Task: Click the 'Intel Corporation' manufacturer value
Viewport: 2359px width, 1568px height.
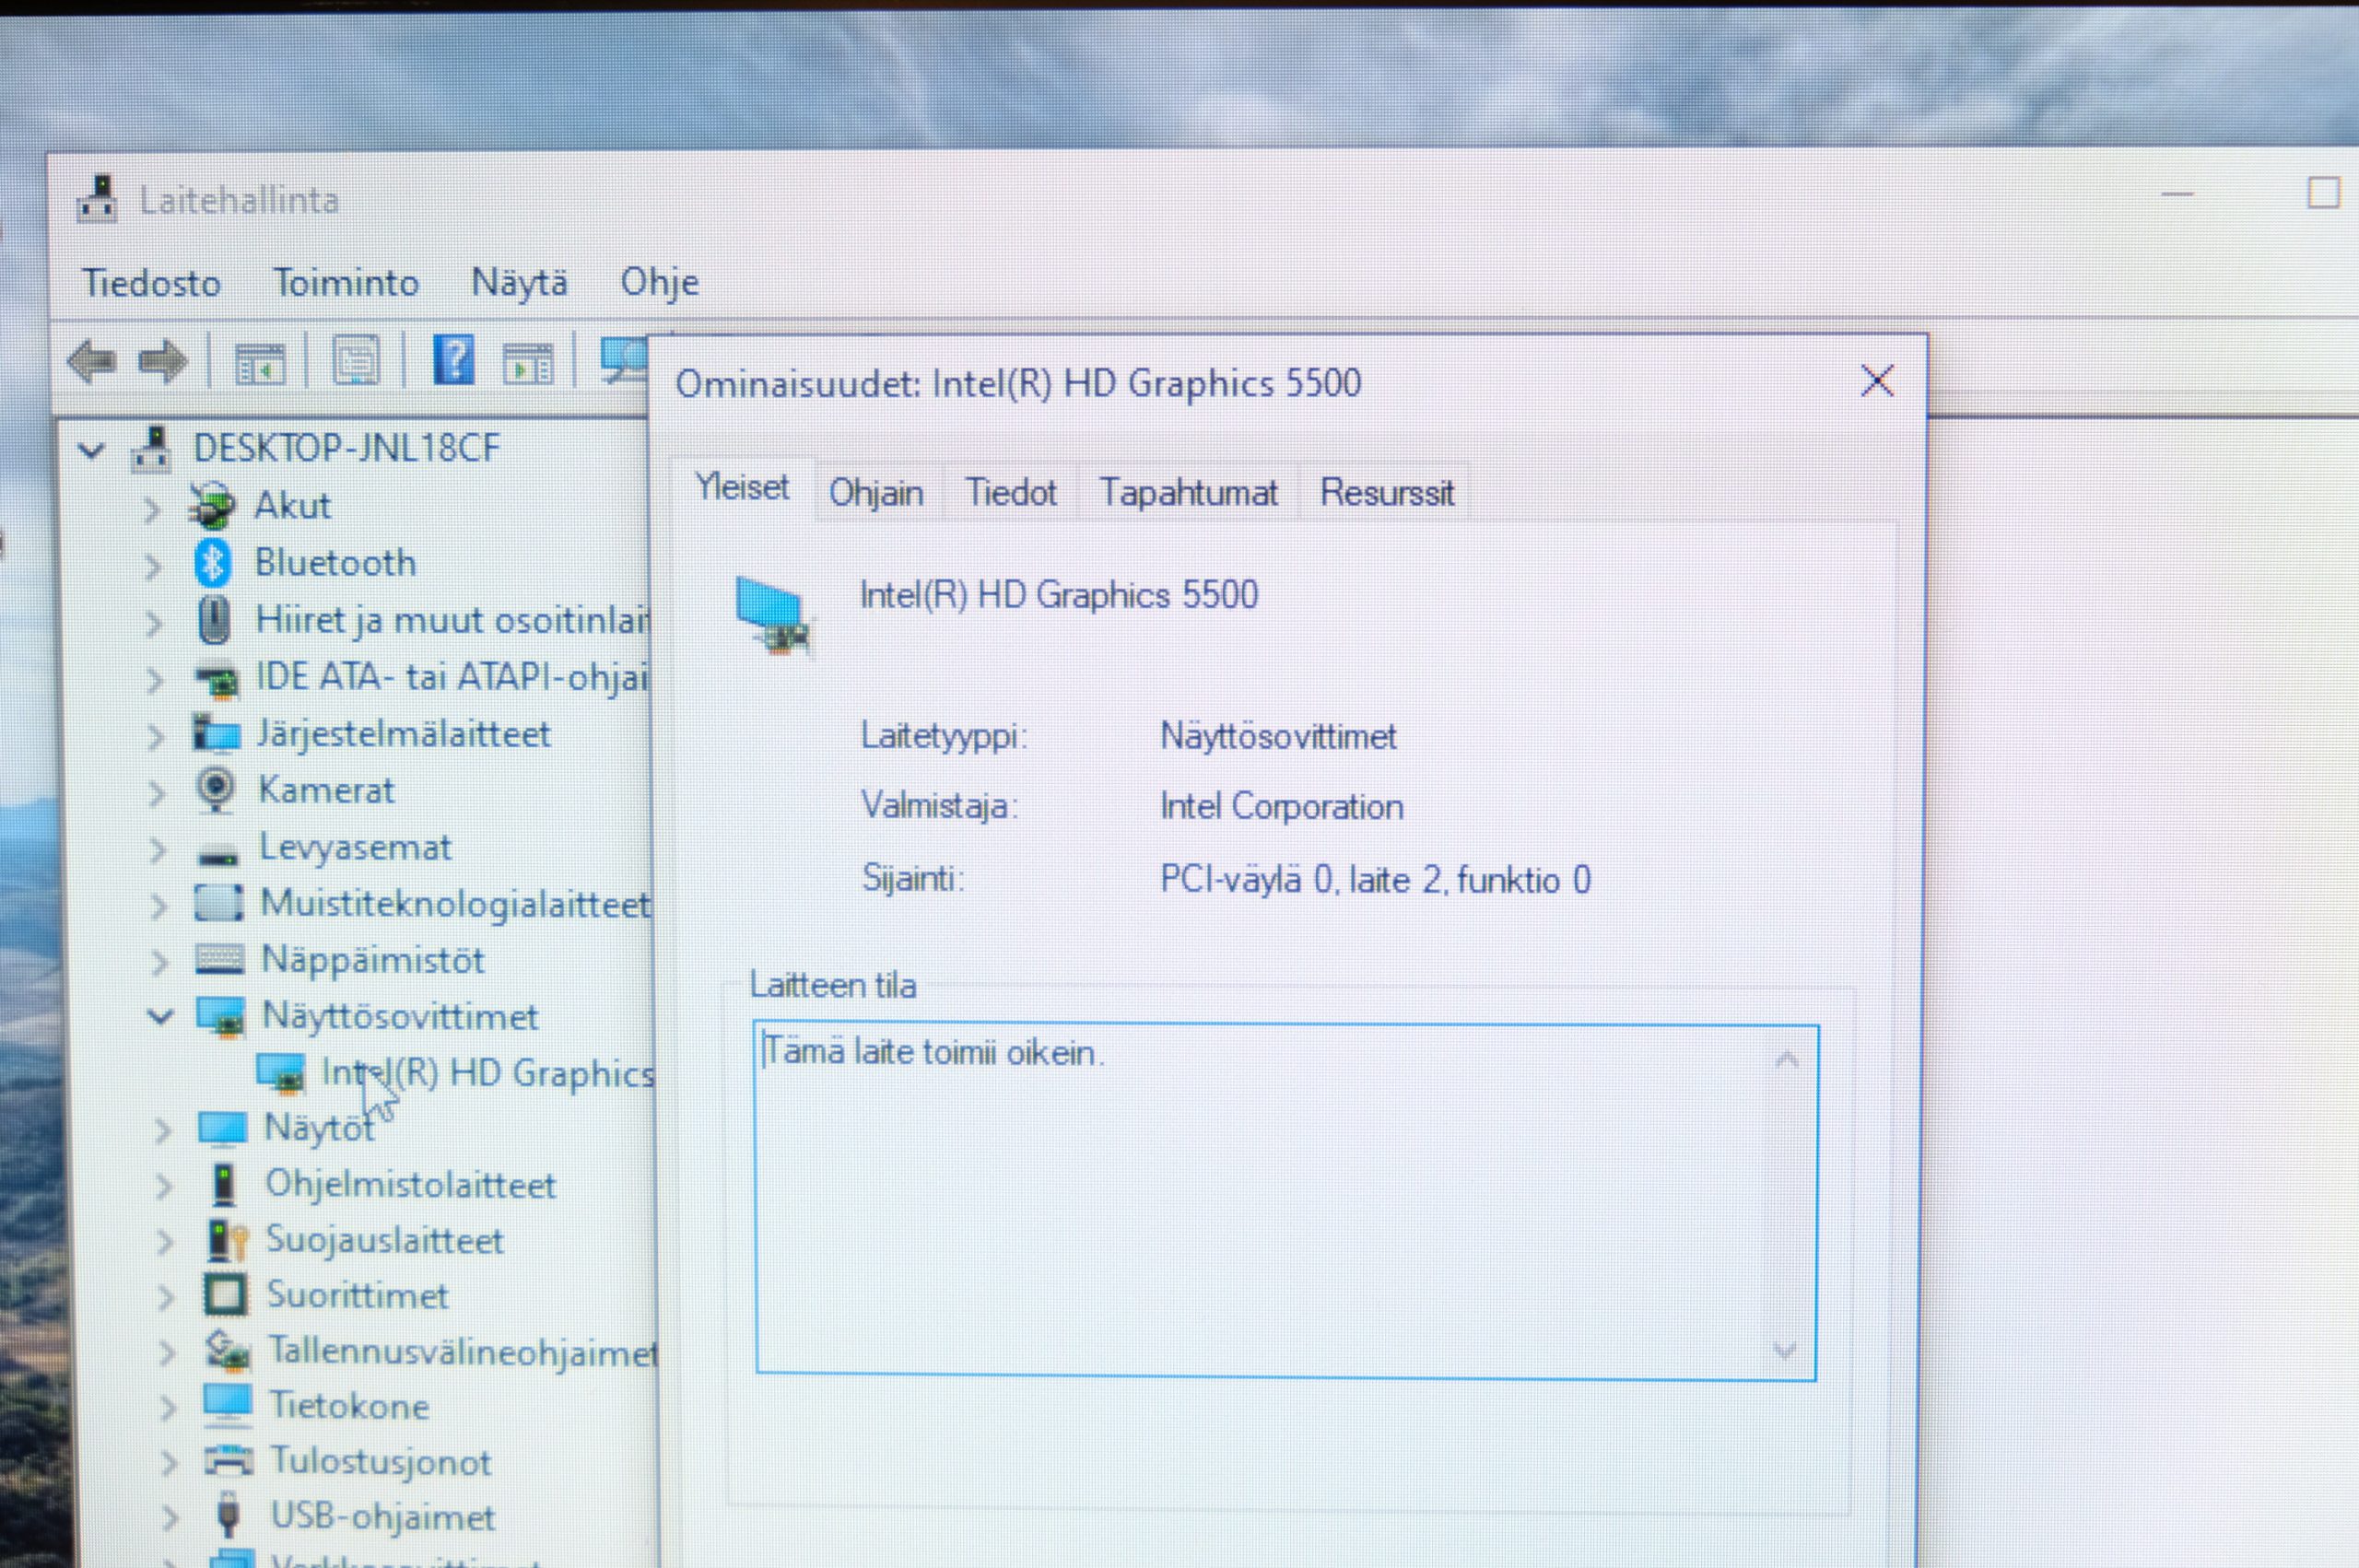Action: (x=1281, y=807)
